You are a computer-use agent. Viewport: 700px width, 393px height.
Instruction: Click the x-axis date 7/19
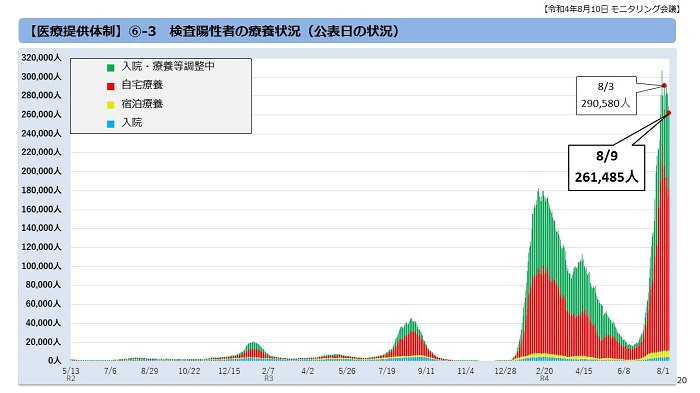(x=387, y=371)
